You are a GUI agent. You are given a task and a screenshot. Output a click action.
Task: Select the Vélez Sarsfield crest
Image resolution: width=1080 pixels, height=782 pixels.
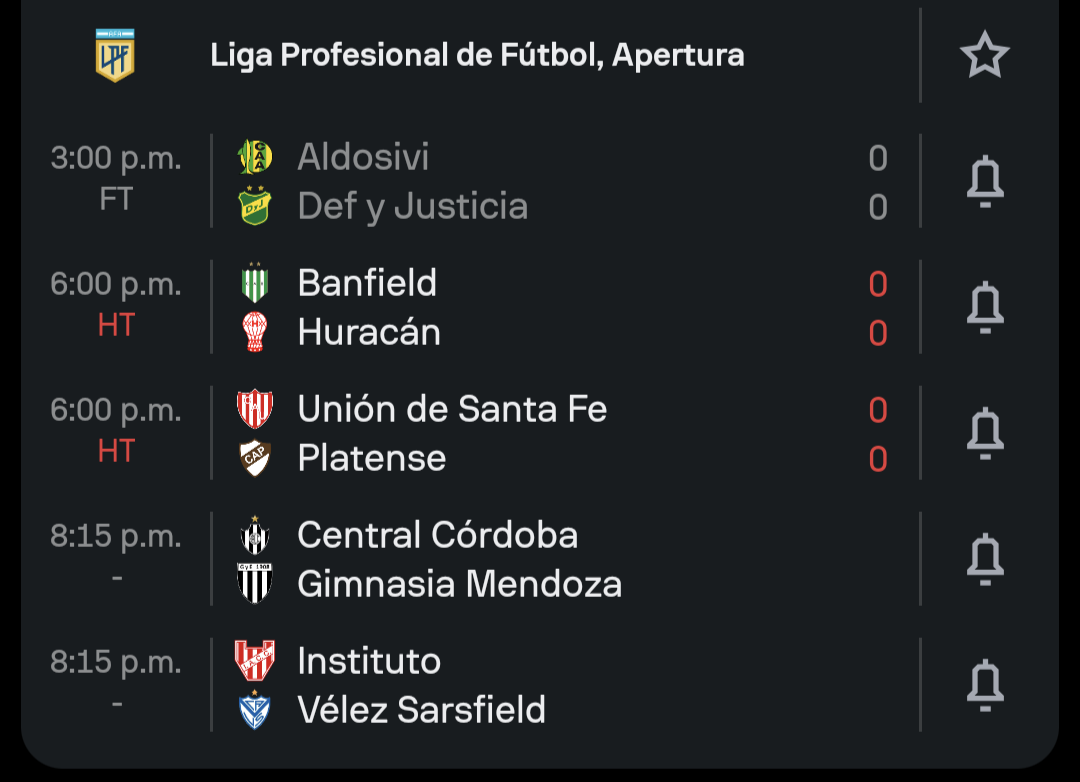click(255, 710)
